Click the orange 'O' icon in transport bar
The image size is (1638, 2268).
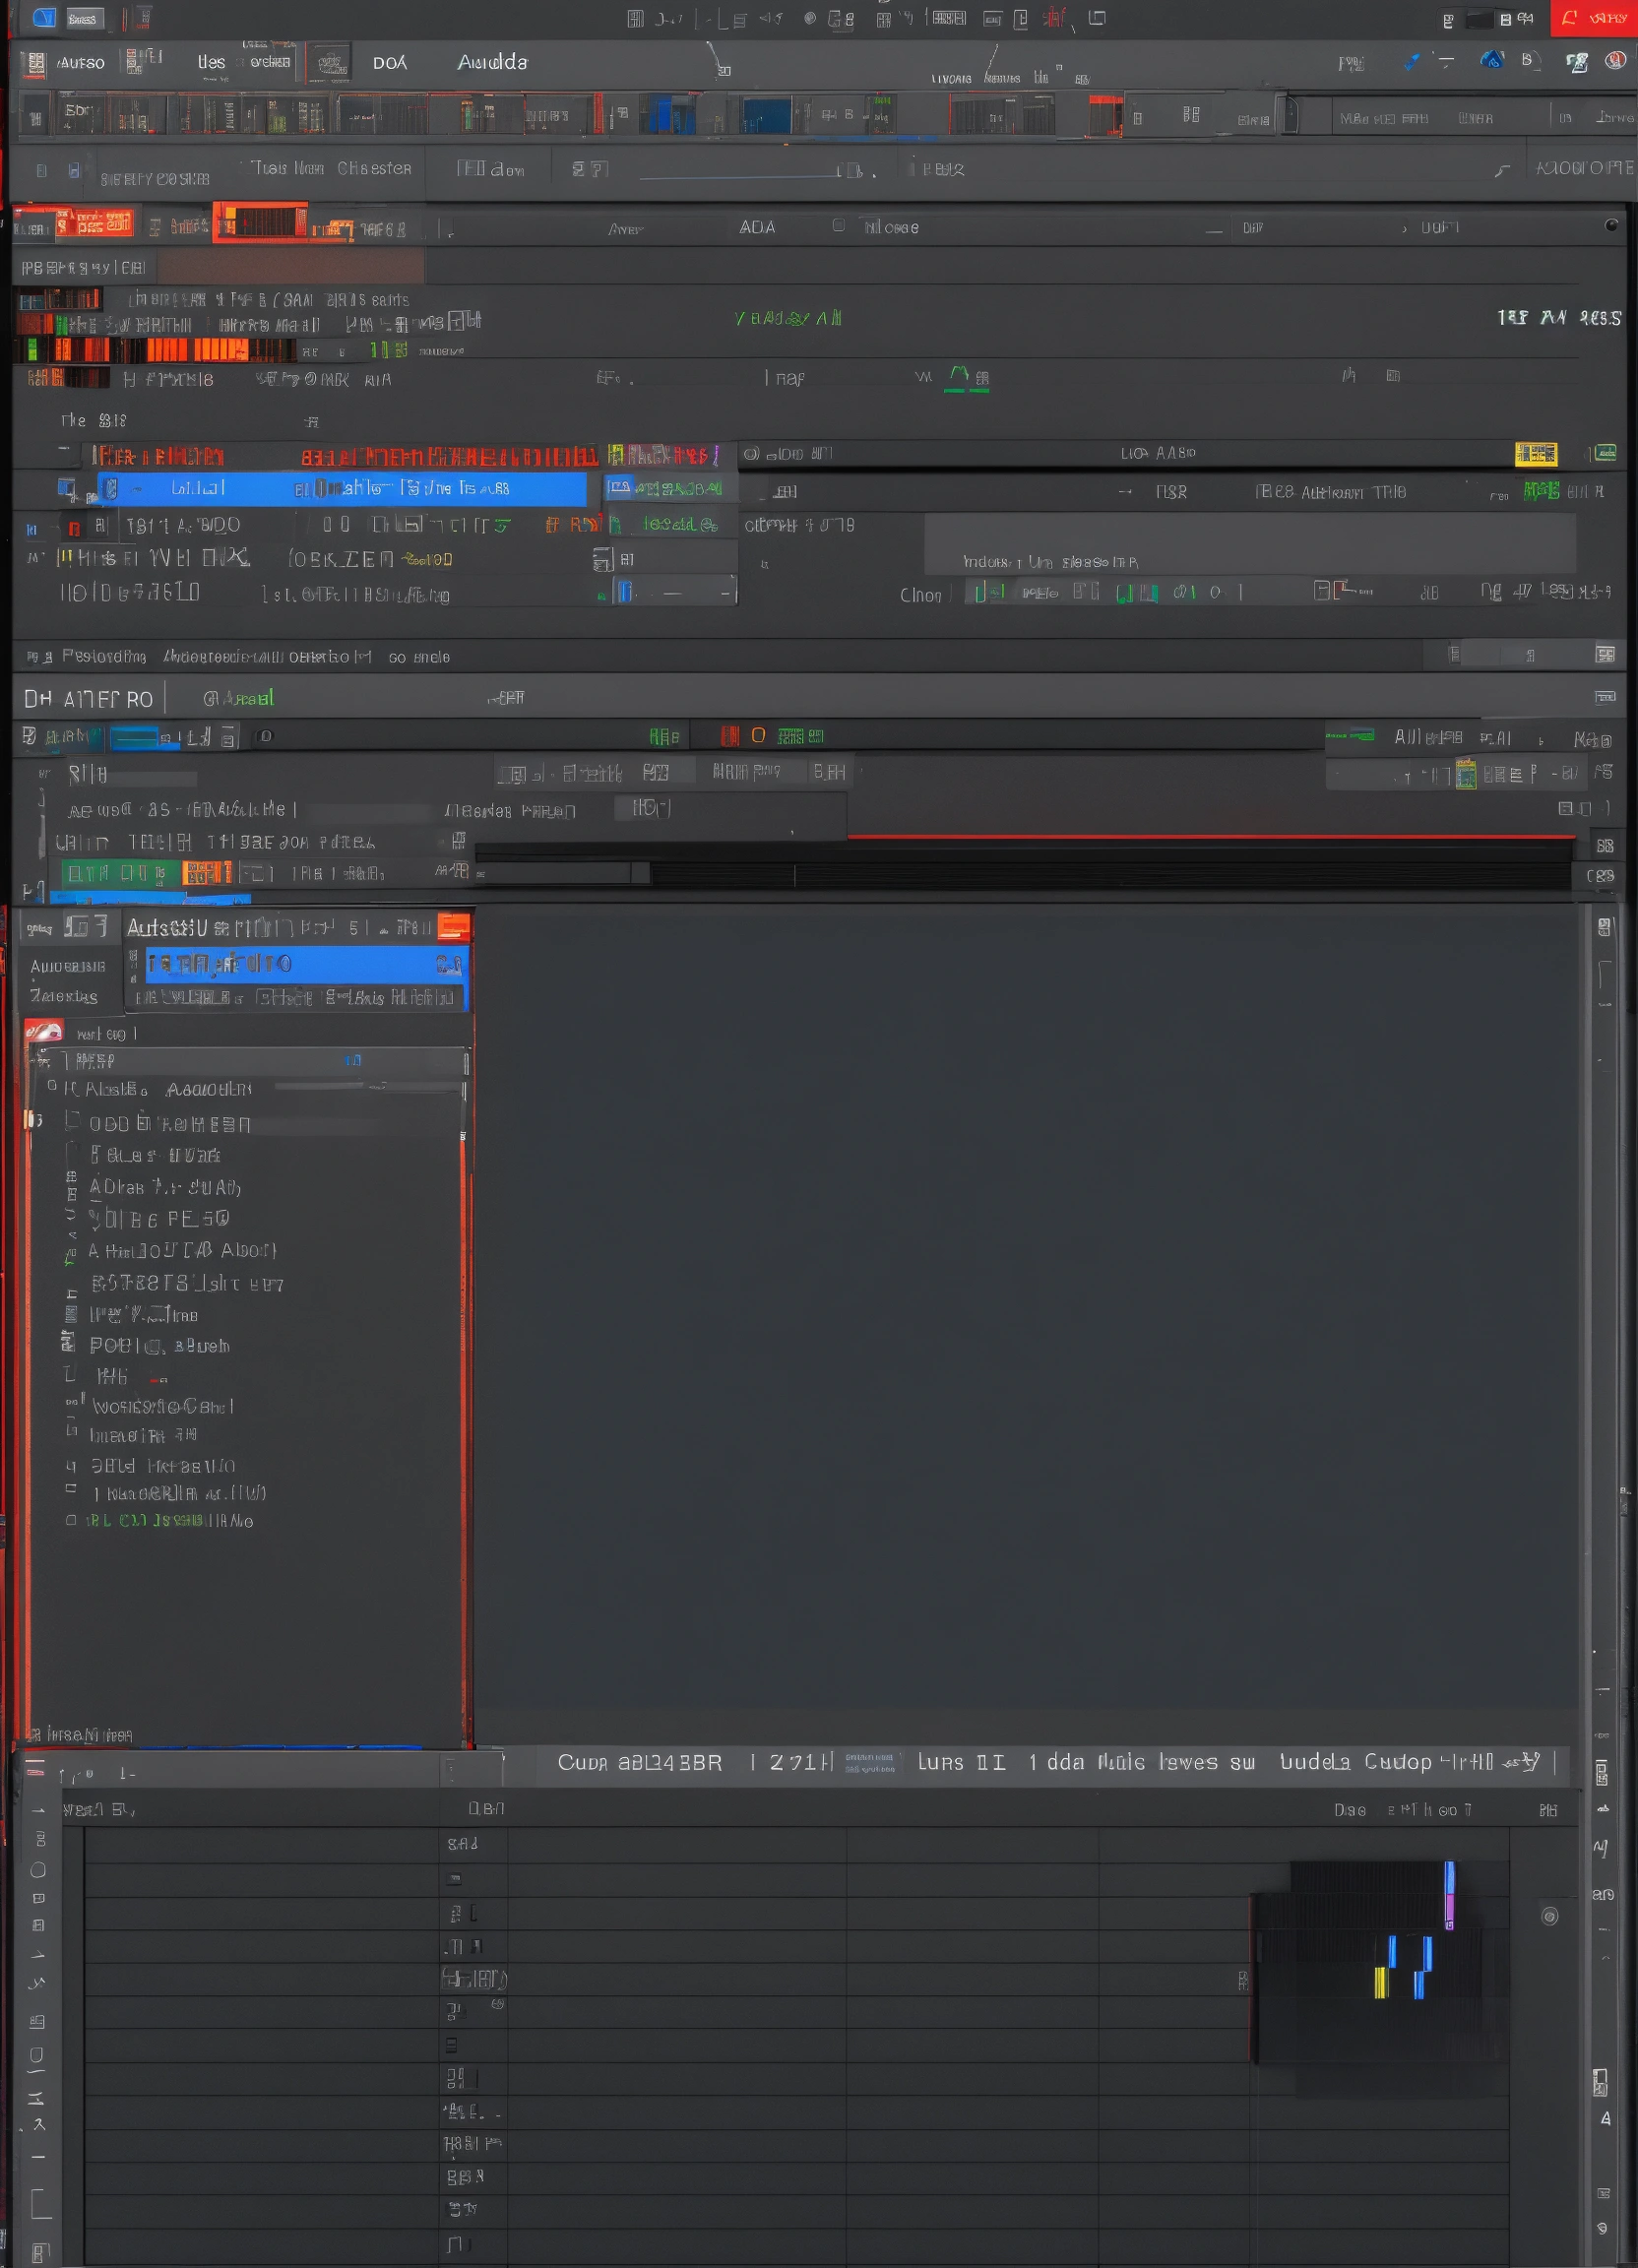(758, 736)
